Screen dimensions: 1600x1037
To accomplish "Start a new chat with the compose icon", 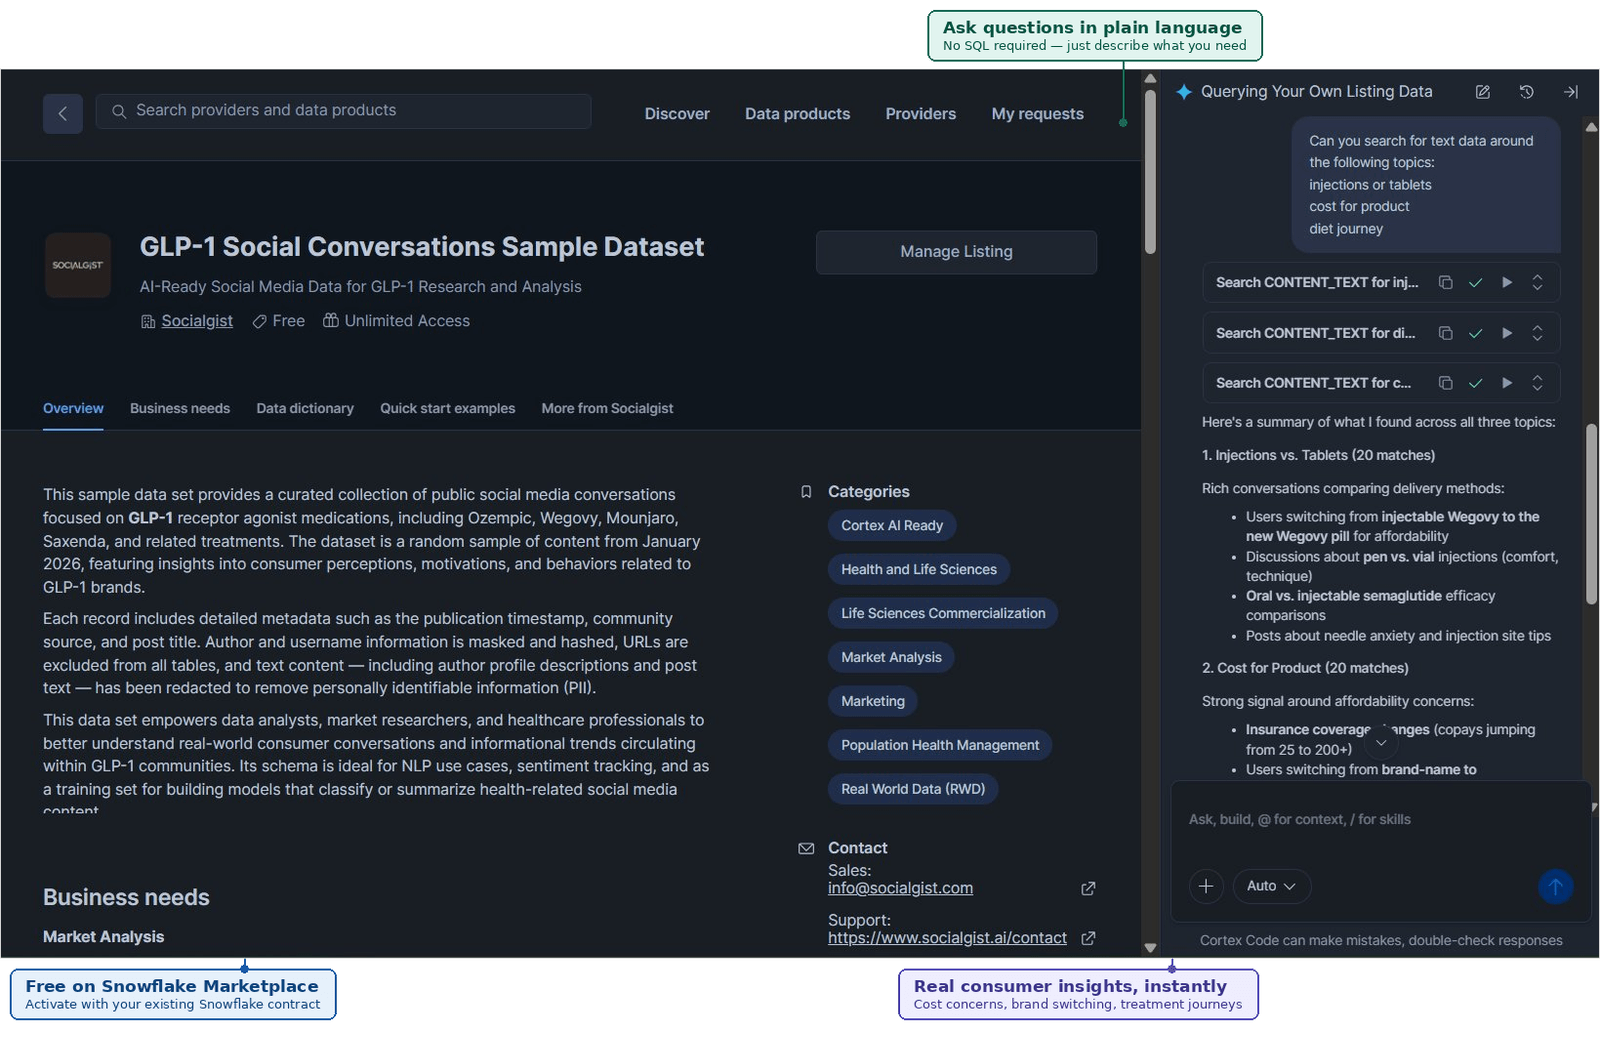I will point(1483,92).
